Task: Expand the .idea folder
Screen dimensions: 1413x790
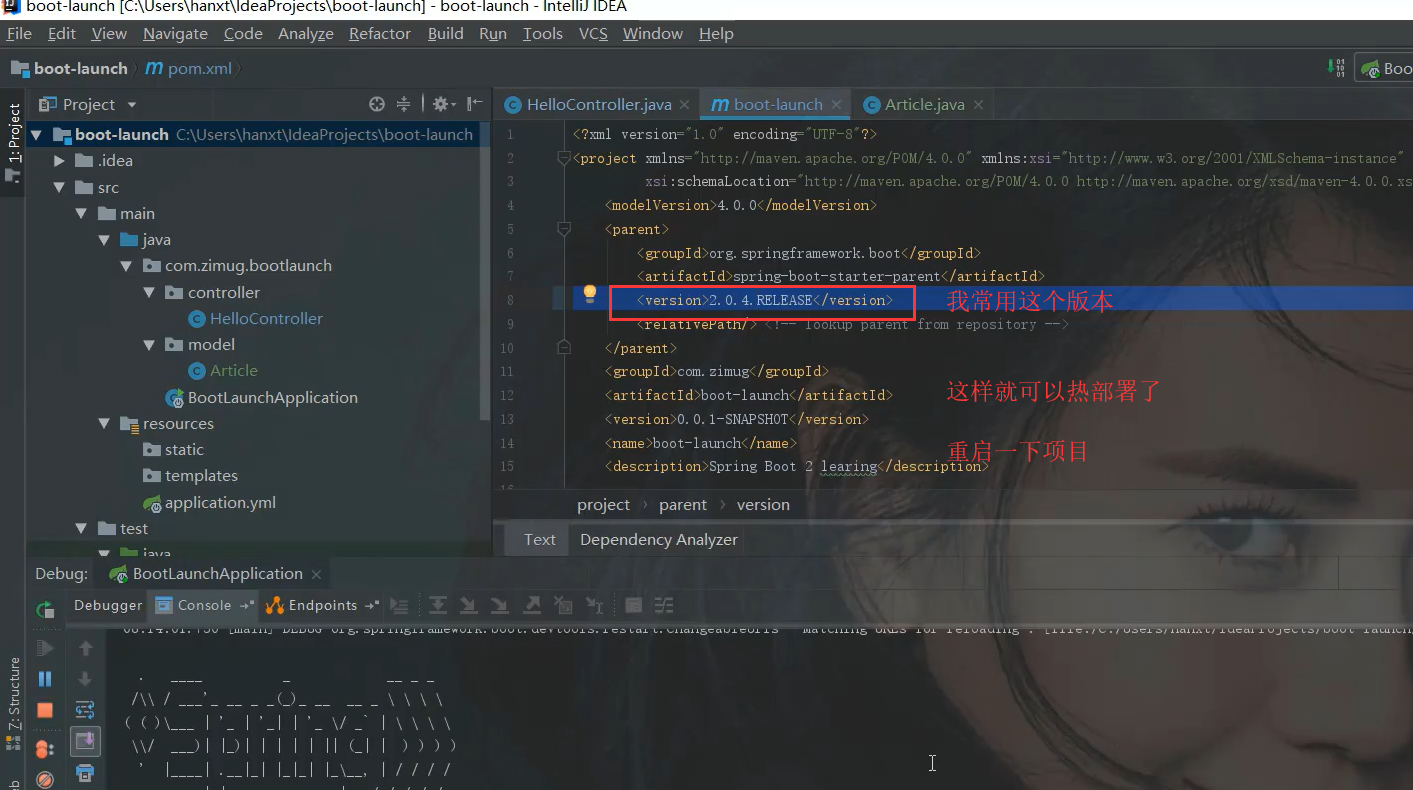Action: point(59,160)
